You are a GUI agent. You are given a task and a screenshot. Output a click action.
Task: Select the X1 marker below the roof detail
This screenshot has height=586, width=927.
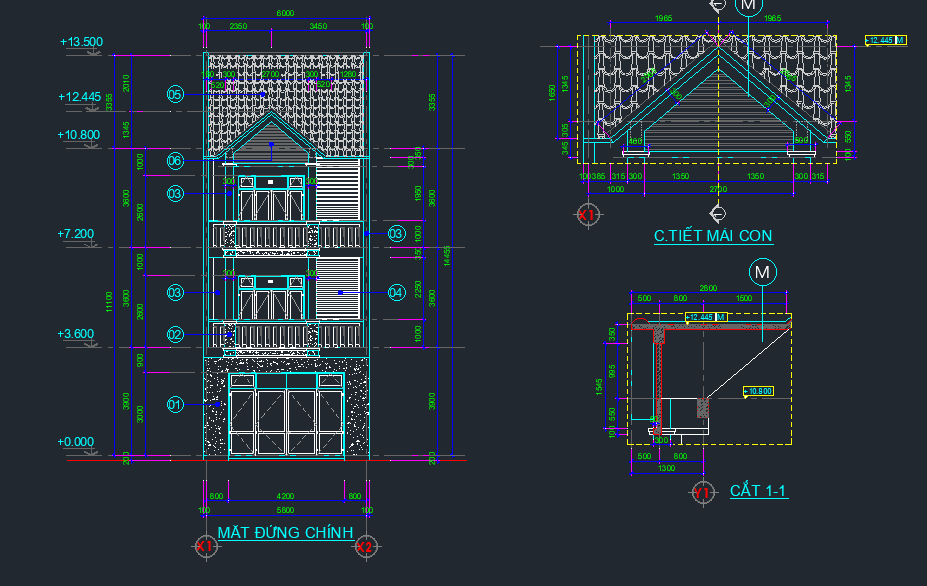(587, 214)
